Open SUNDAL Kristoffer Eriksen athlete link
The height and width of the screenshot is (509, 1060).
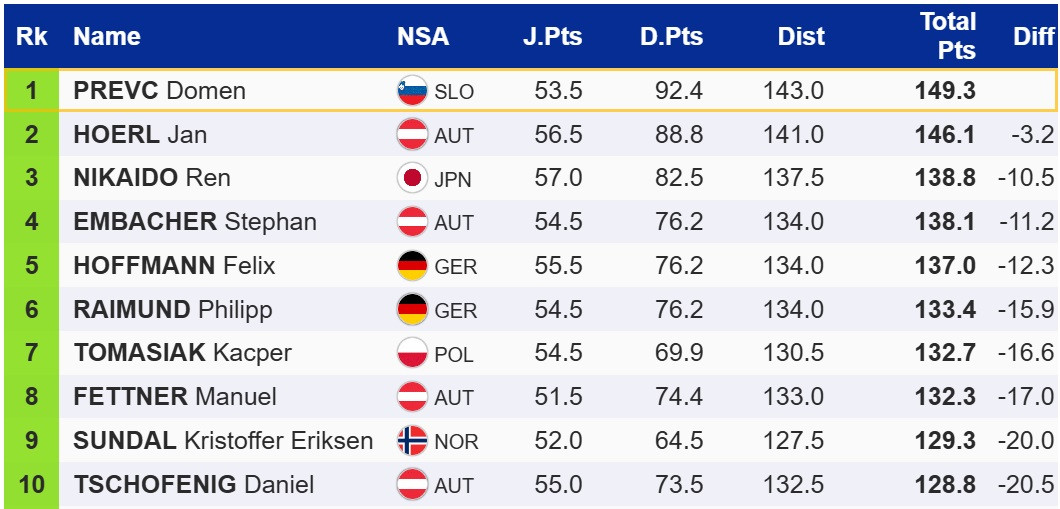pyautogui.click(x=223, y=440)
